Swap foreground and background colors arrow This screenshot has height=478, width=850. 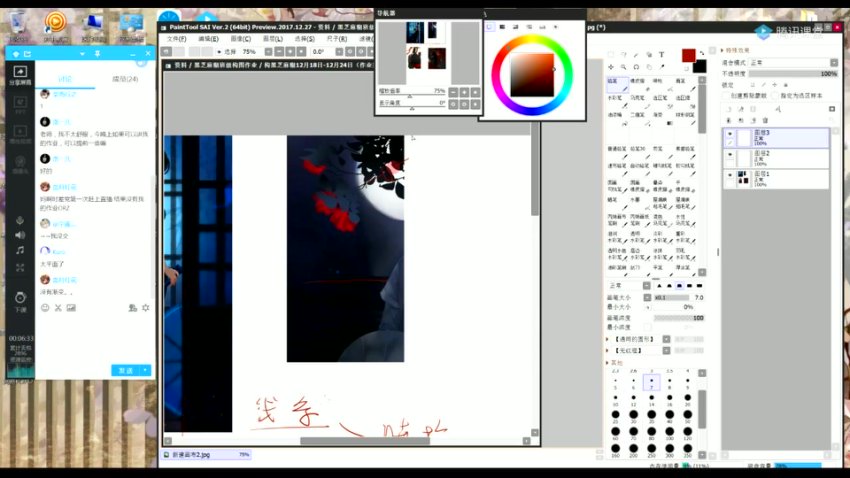pos(701,53)
